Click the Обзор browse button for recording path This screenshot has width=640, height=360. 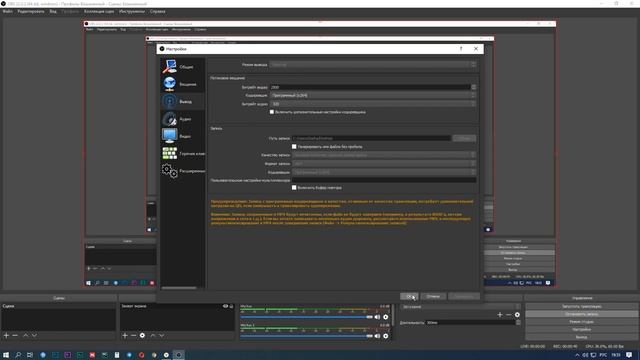point(464,138)
